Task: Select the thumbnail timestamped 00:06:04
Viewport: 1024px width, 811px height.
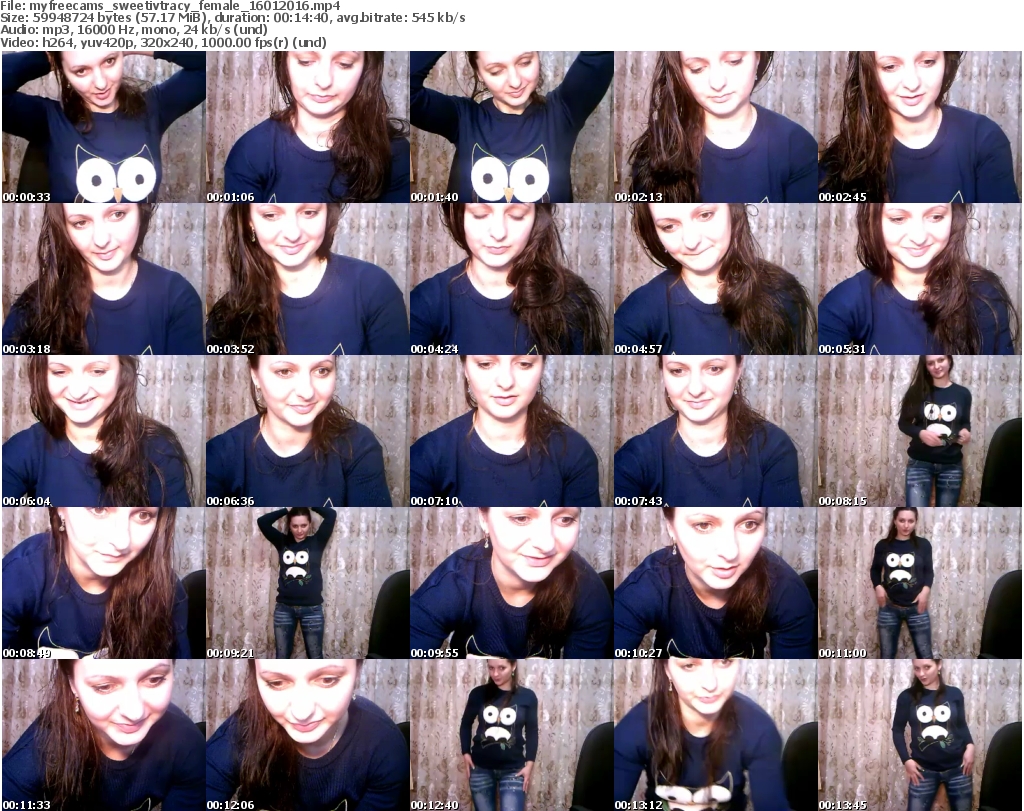Action: coord(104,431)
